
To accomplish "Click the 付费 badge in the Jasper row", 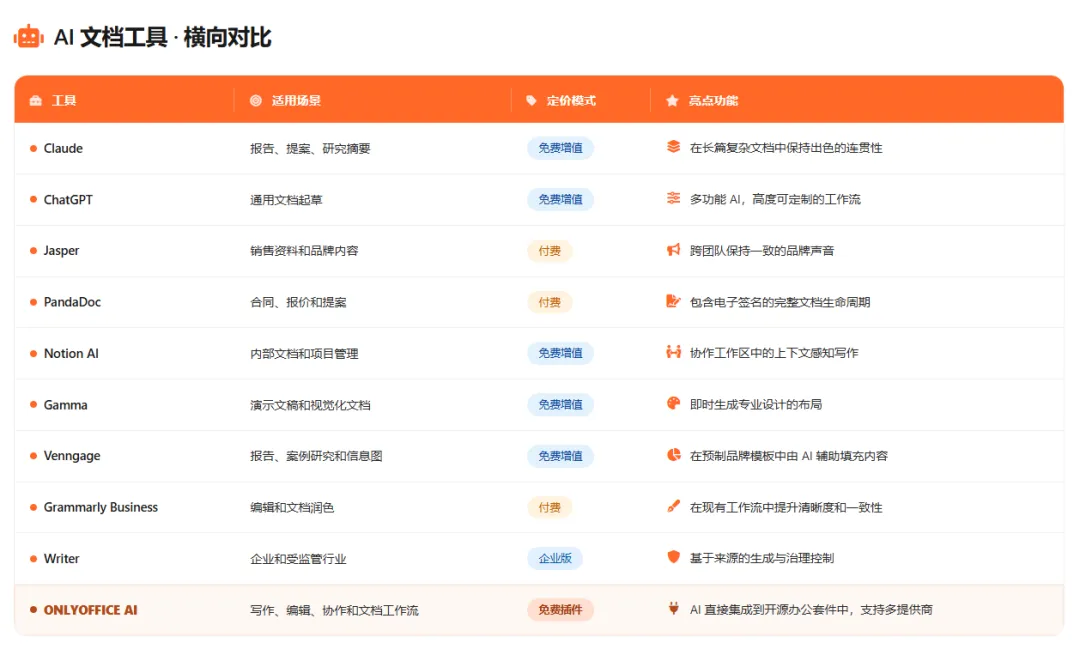I will click(549, 251).
